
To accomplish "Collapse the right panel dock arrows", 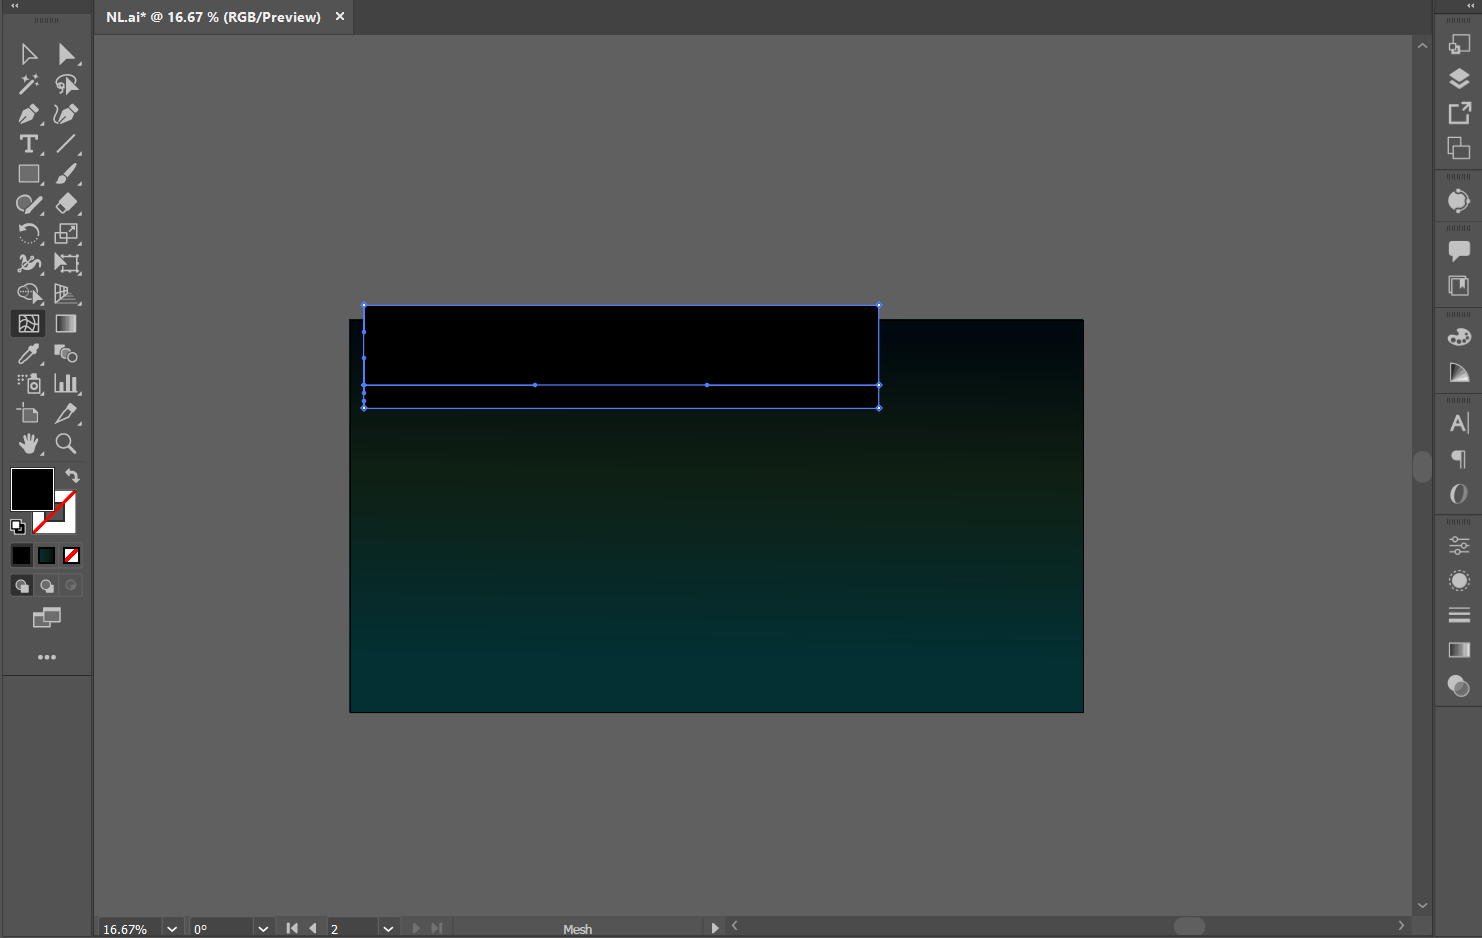I will coord(1471,6).
